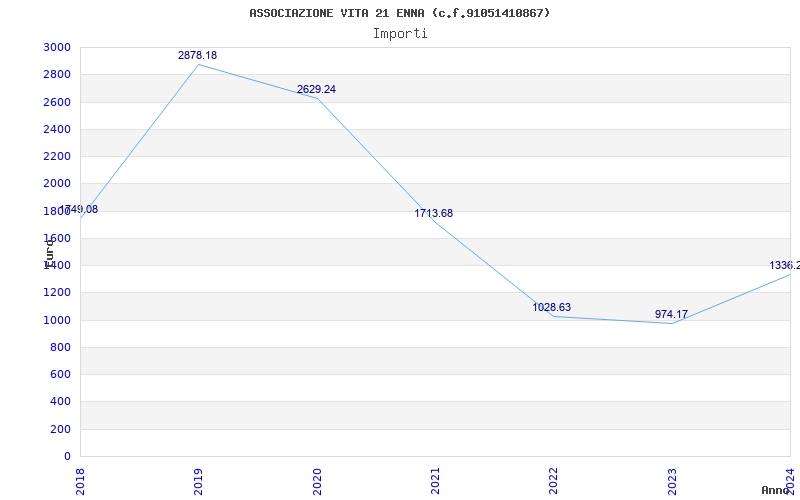Viewport: 800px width, 500px height.
Task: Click the x-axis year 2023
Action: (x=672, y=481)
